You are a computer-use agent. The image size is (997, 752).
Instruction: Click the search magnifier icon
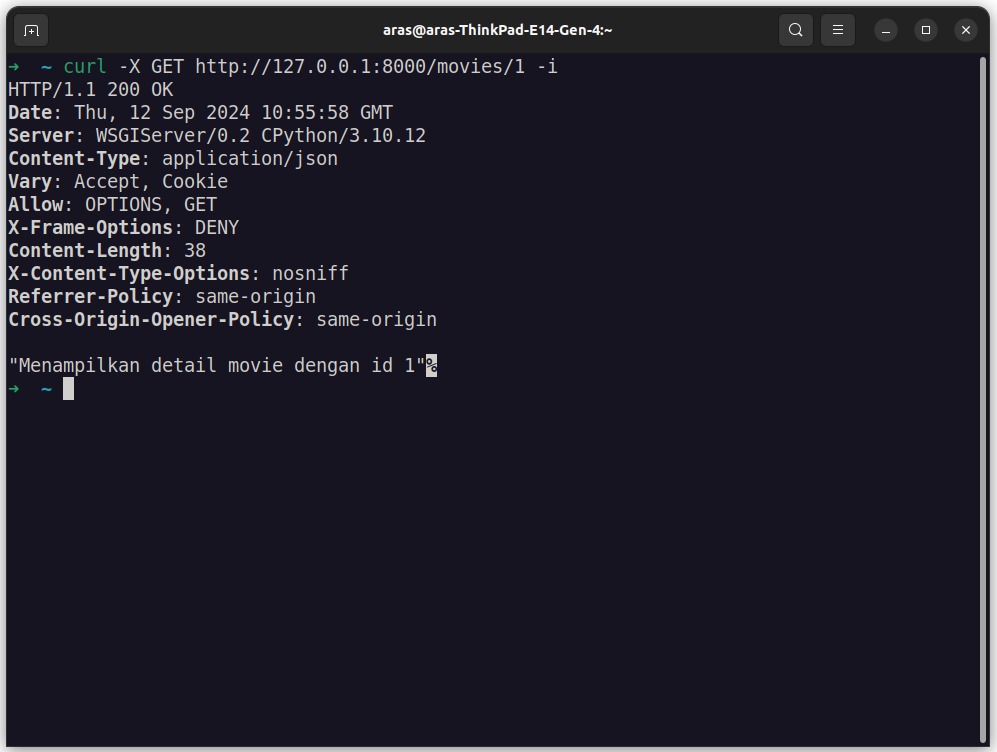coord(795,30)
